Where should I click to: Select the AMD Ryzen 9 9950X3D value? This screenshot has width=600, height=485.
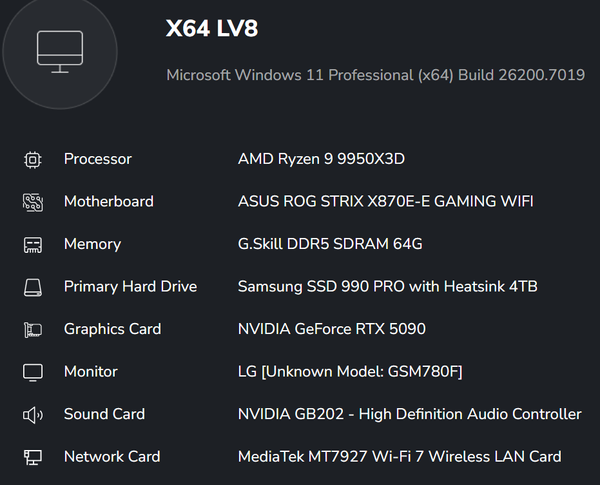321,159
